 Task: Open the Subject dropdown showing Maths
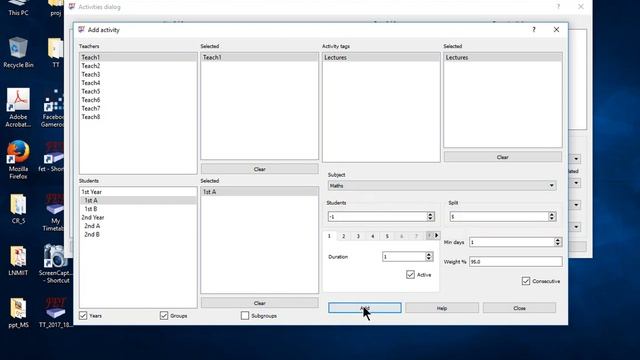(x=442, y=186)
